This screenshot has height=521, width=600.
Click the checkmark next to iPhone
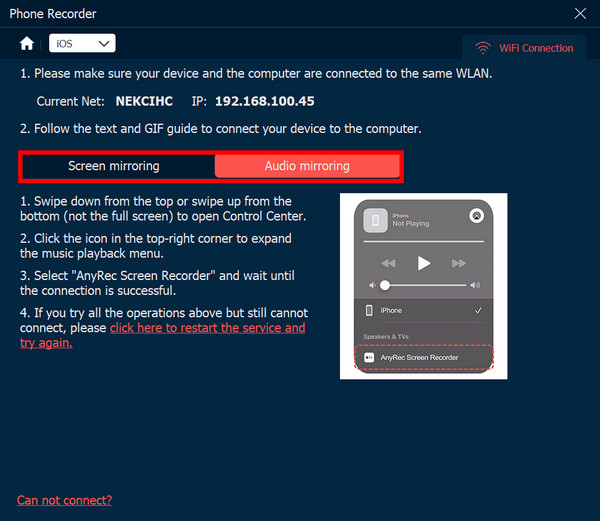point(477,311)
